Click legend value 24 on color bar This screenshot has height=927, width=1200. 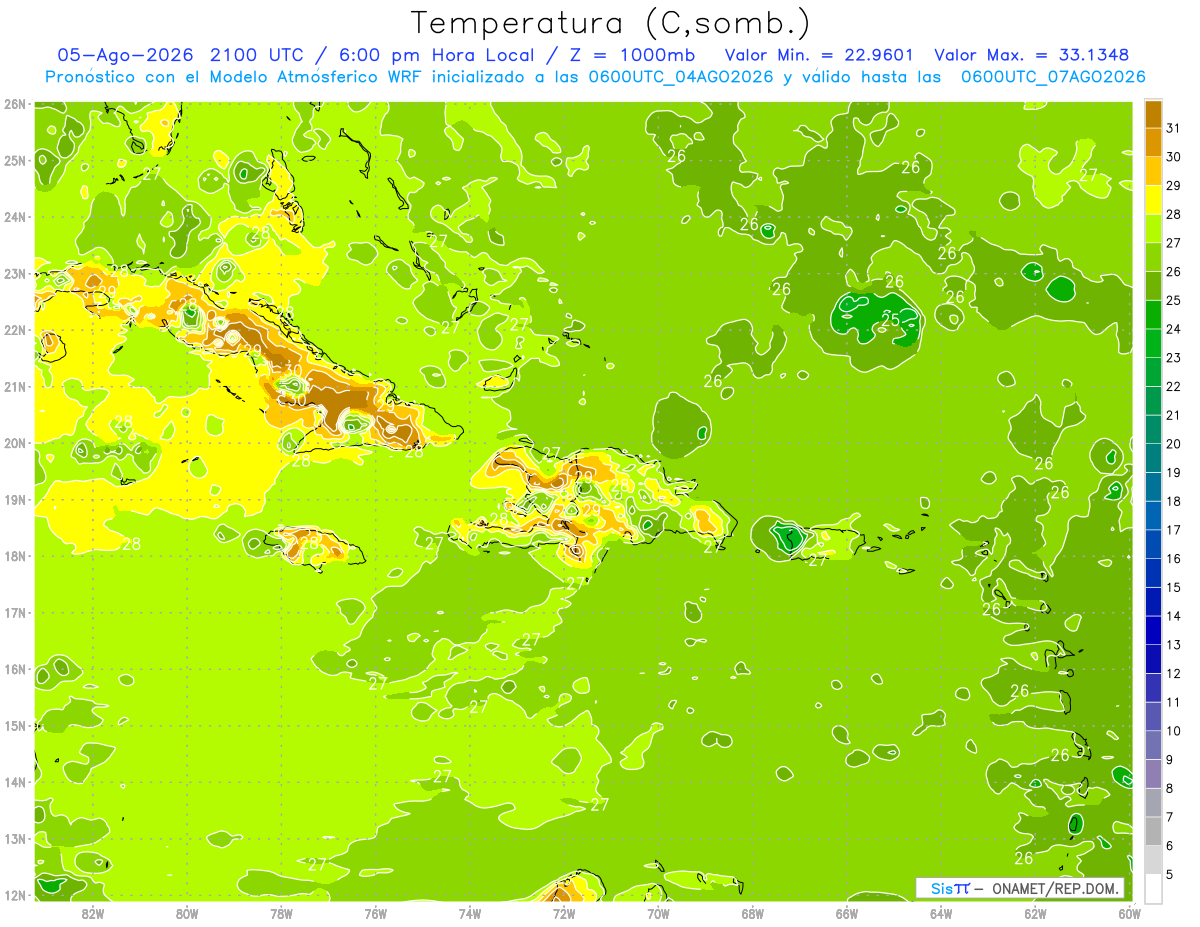pyautogui.click(x=1174, y=329)
